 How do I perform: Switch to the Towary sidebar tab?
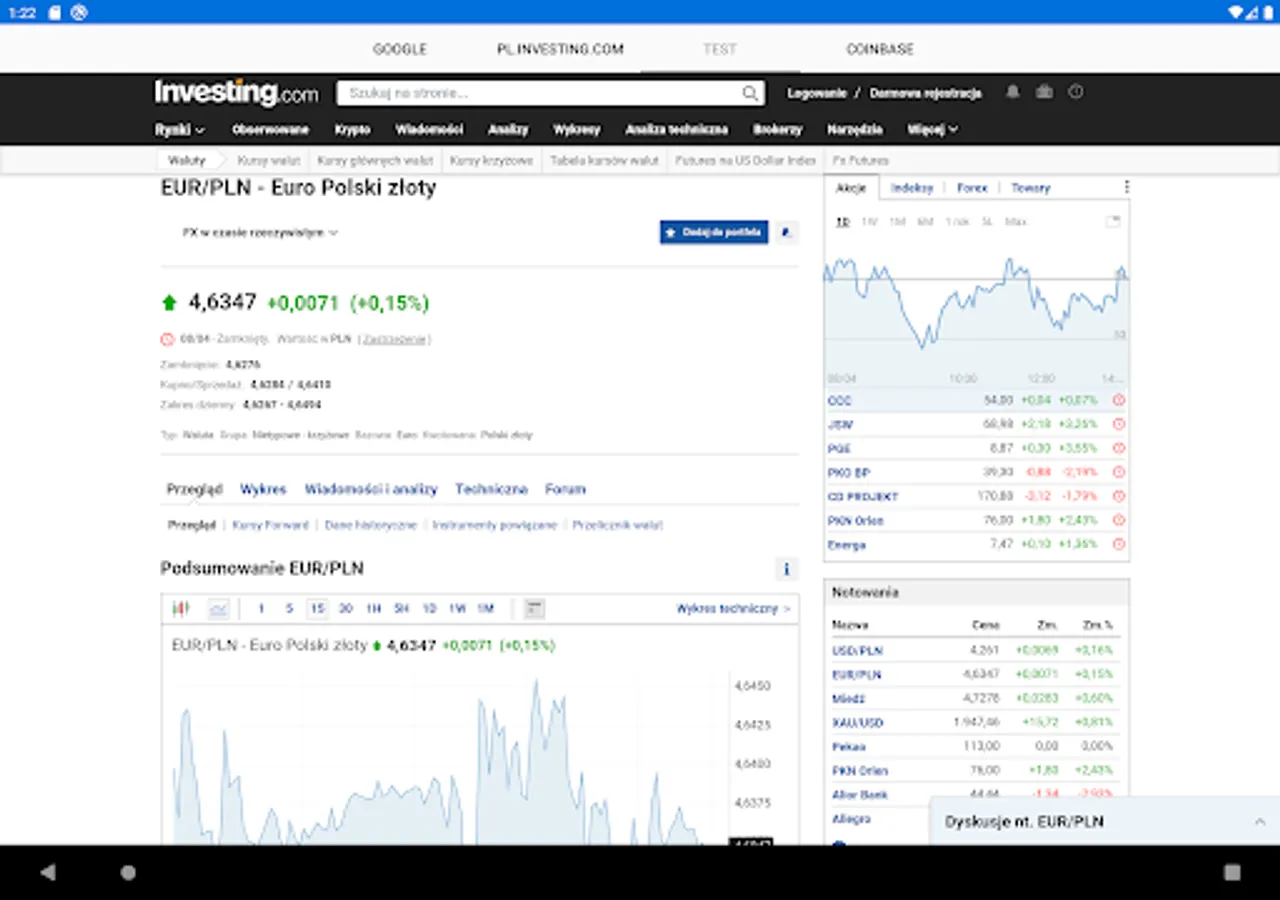[x=1031, y=187]
